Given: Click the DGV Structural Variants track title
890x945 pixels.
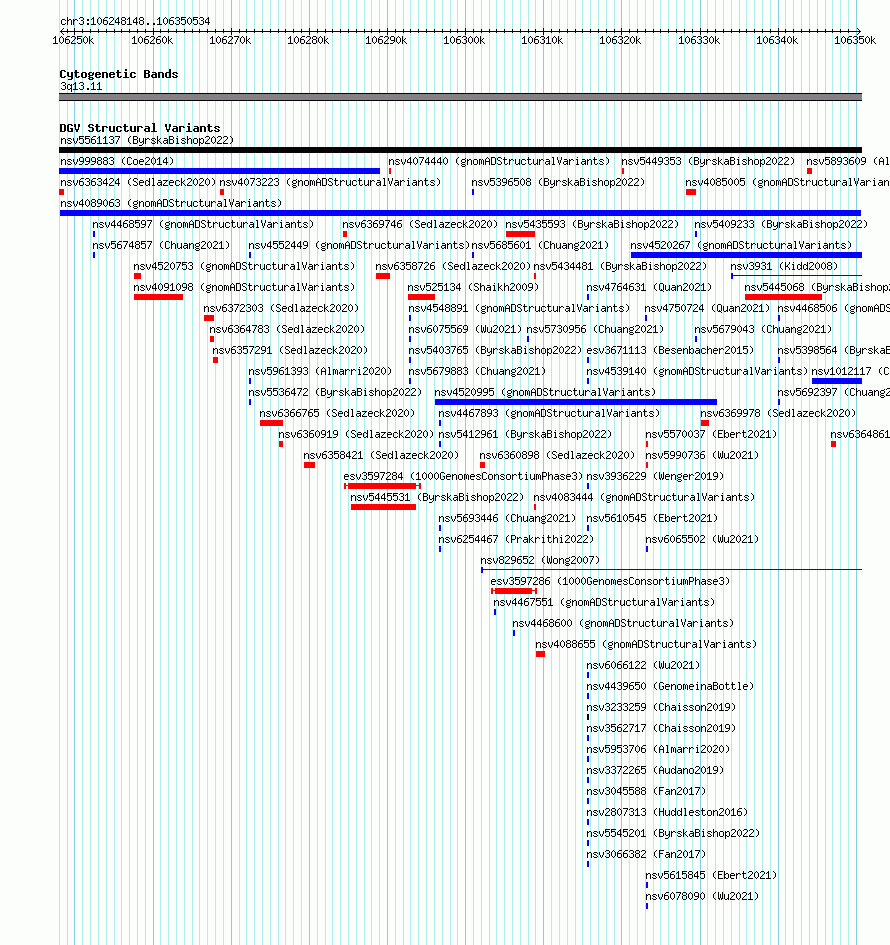Looking at the screenshot, I should 140,128.
